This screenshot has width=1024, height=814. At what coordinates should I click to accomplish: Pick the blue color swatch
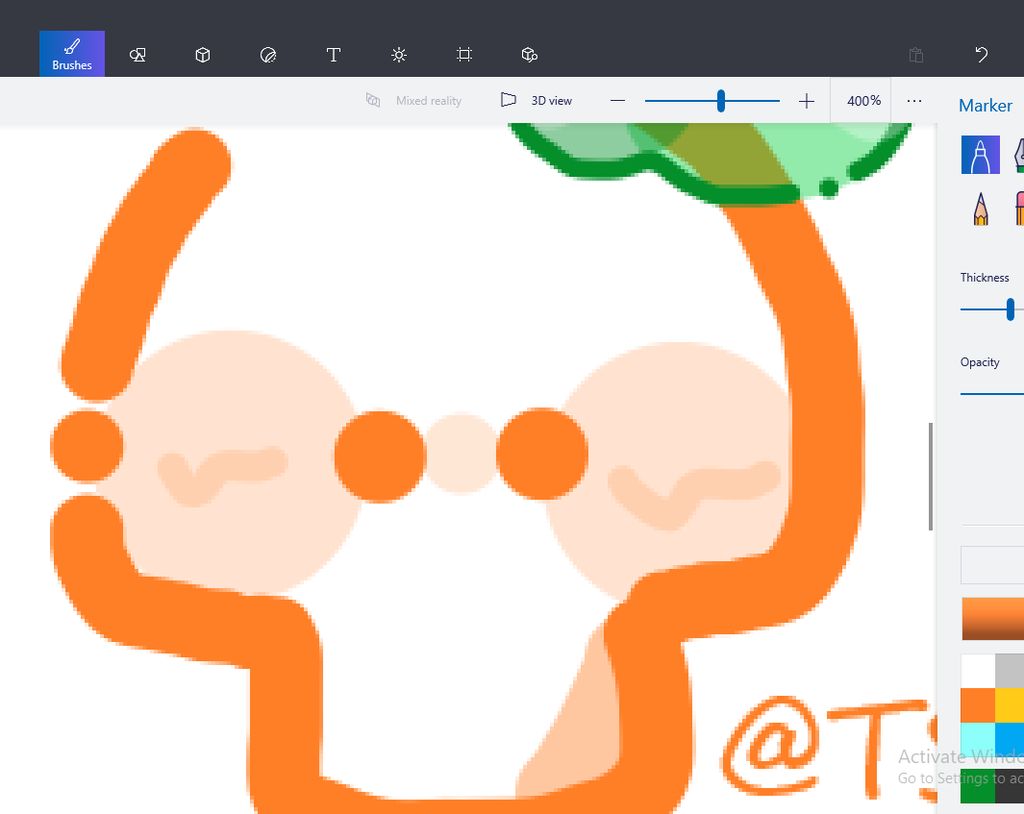tap(1010, 739)
